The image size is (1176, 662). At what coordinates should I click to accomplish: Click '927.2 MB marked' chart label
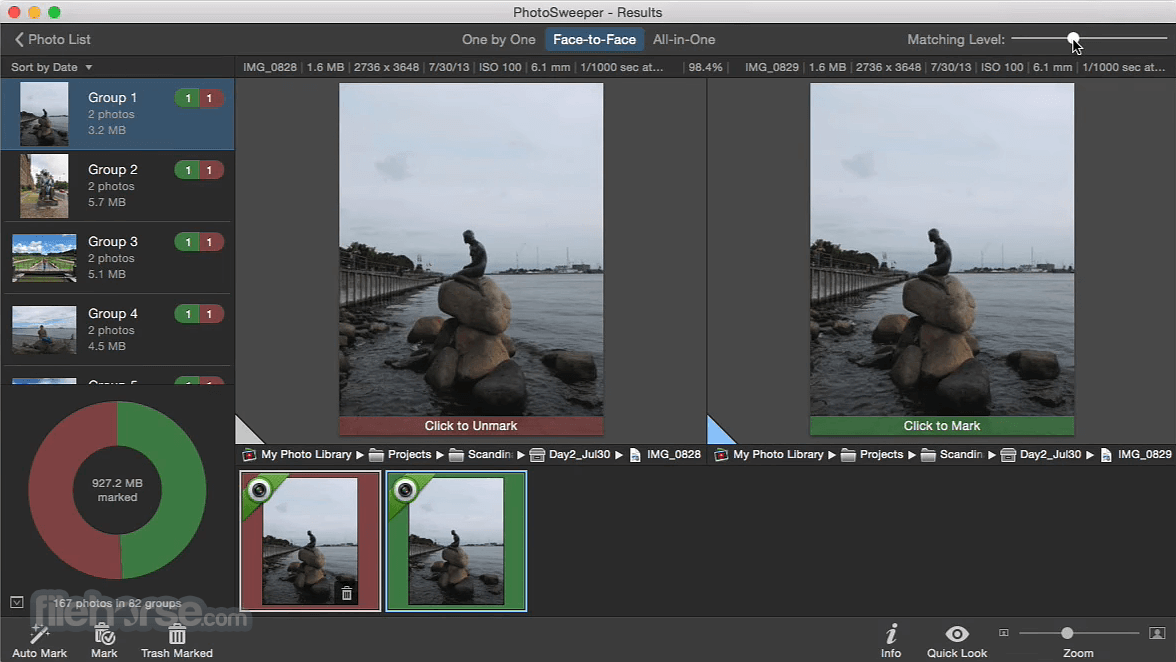pyautogui.click(x=117, y=490)
